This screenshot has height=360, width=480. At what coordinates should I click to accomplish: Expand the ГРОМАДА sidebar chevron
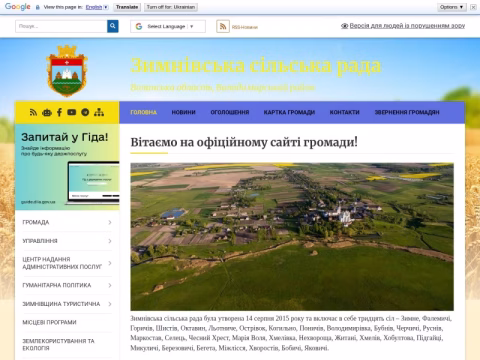(110, 222)
